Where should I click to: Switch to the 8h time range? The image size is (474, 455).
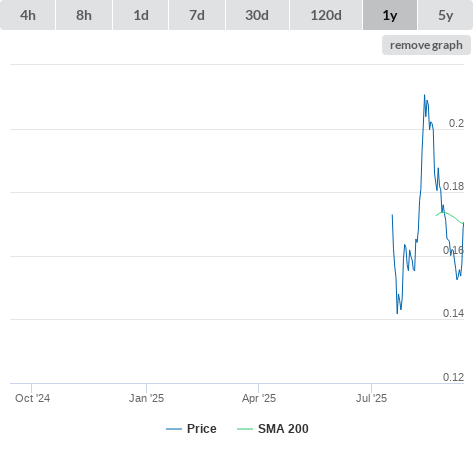pyautogui.click(x=84, y=15)
